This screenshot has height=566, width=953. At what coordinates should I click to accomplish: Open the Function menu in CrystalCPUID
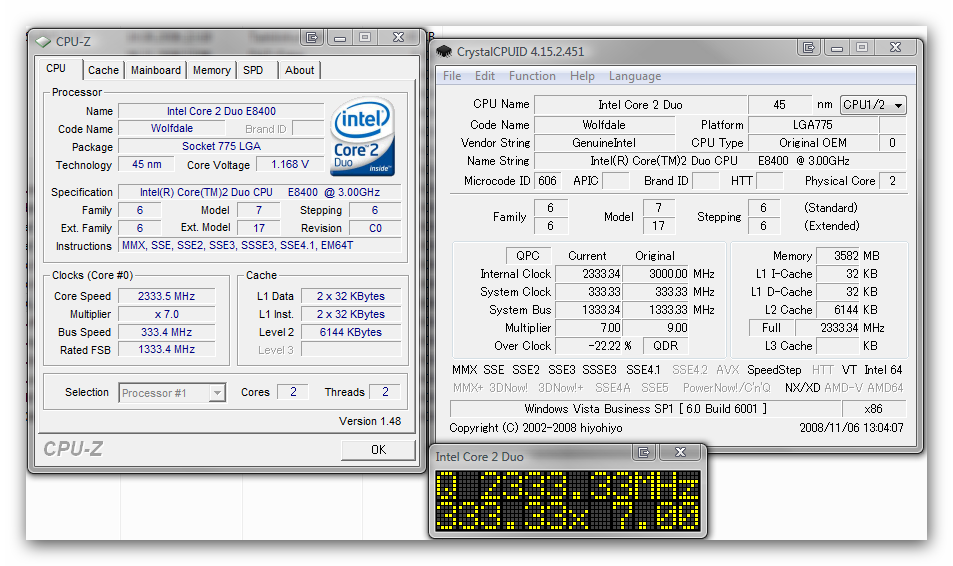pos(532,76)
